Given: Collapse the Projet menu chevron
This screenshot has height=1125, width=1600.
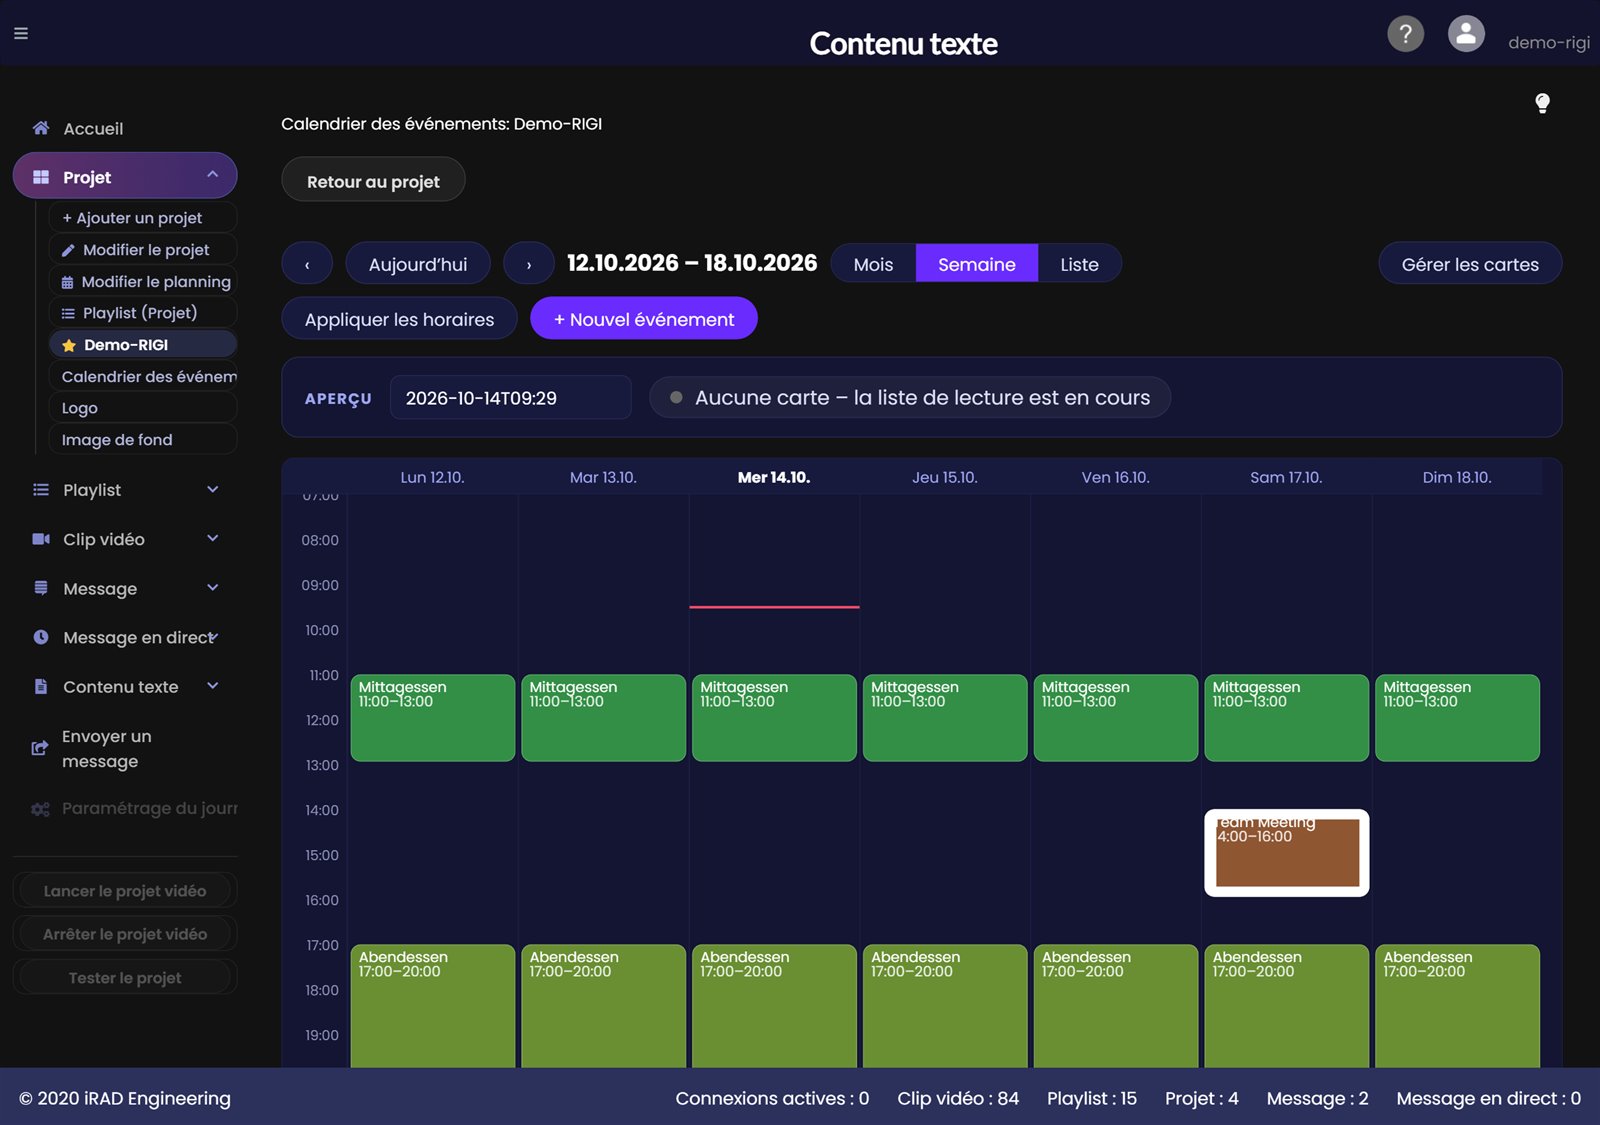Looking at the screenshot, I should pyautogui.click(x=213, y=175).
